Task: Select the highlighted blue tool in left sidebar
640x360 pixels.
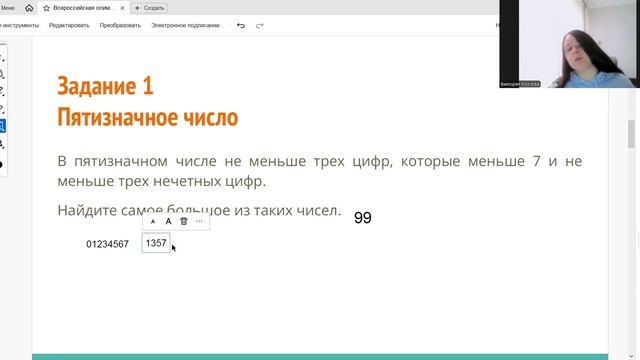Action: (2, 126)
